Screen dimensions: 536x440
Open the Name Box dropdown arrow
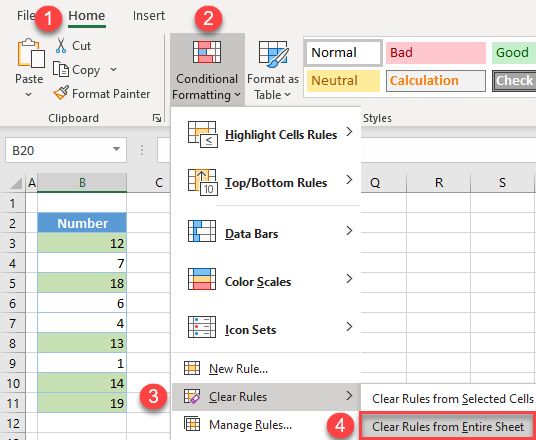(116, 149)
